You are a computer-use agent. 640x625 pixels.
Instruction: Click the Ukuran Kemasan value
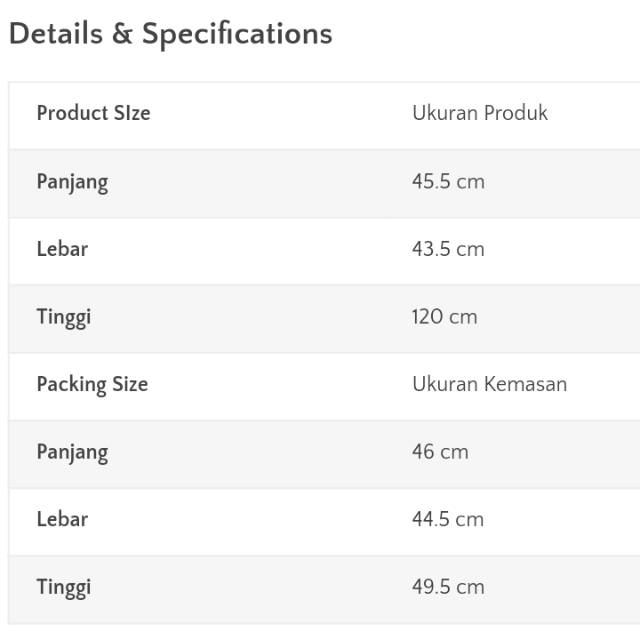pyautogui.click(x=489, y=384)
